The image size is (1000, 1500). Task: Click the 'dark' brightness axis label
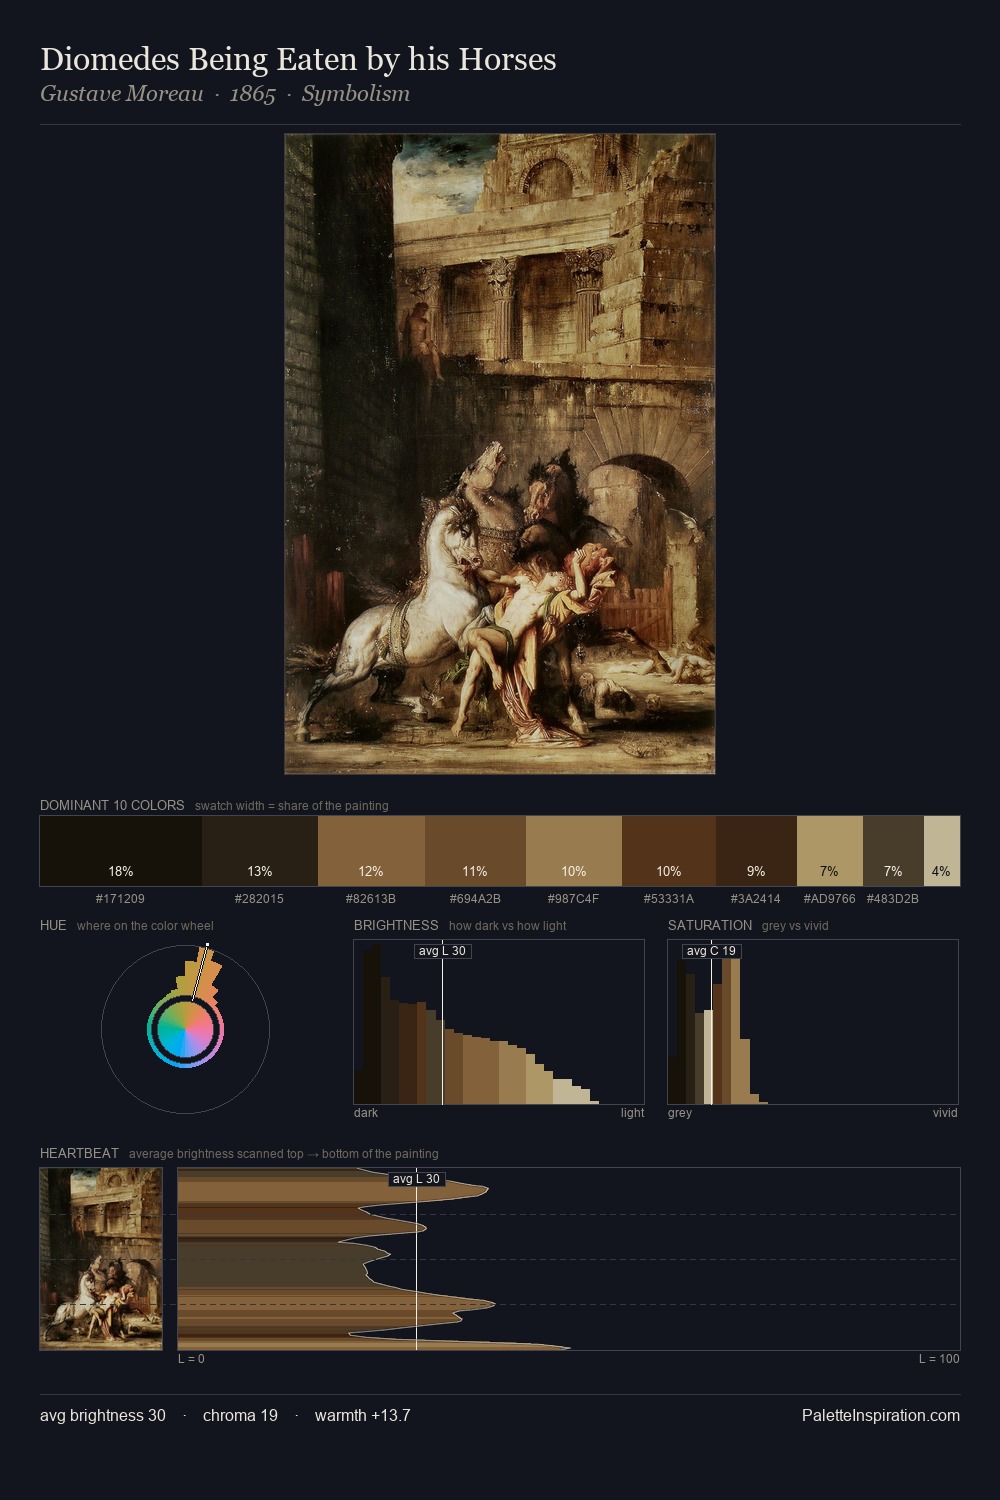tap(366, 1113)
